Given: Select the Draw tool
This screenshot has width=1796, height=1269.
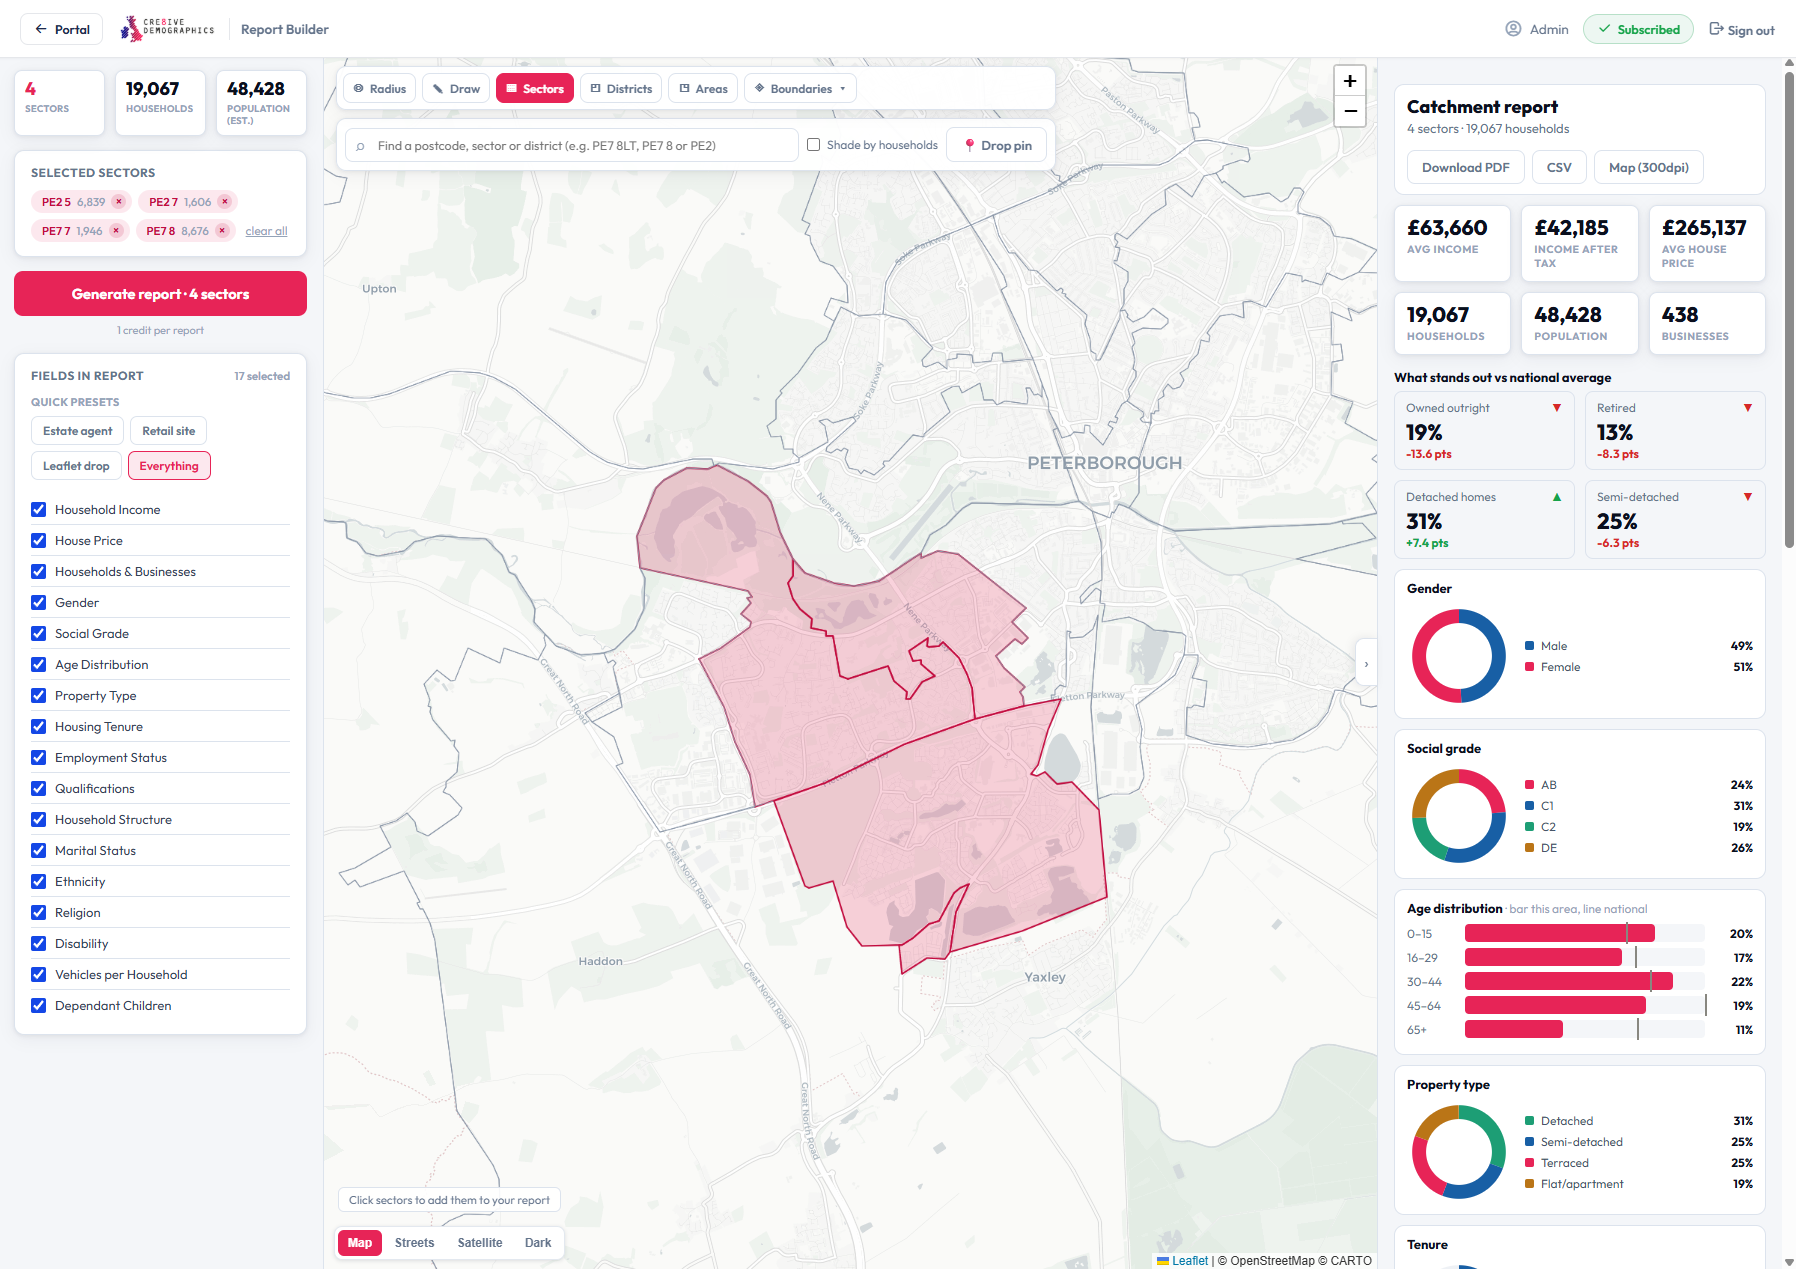Looking at the screenshot, I should tap(456, 88).
